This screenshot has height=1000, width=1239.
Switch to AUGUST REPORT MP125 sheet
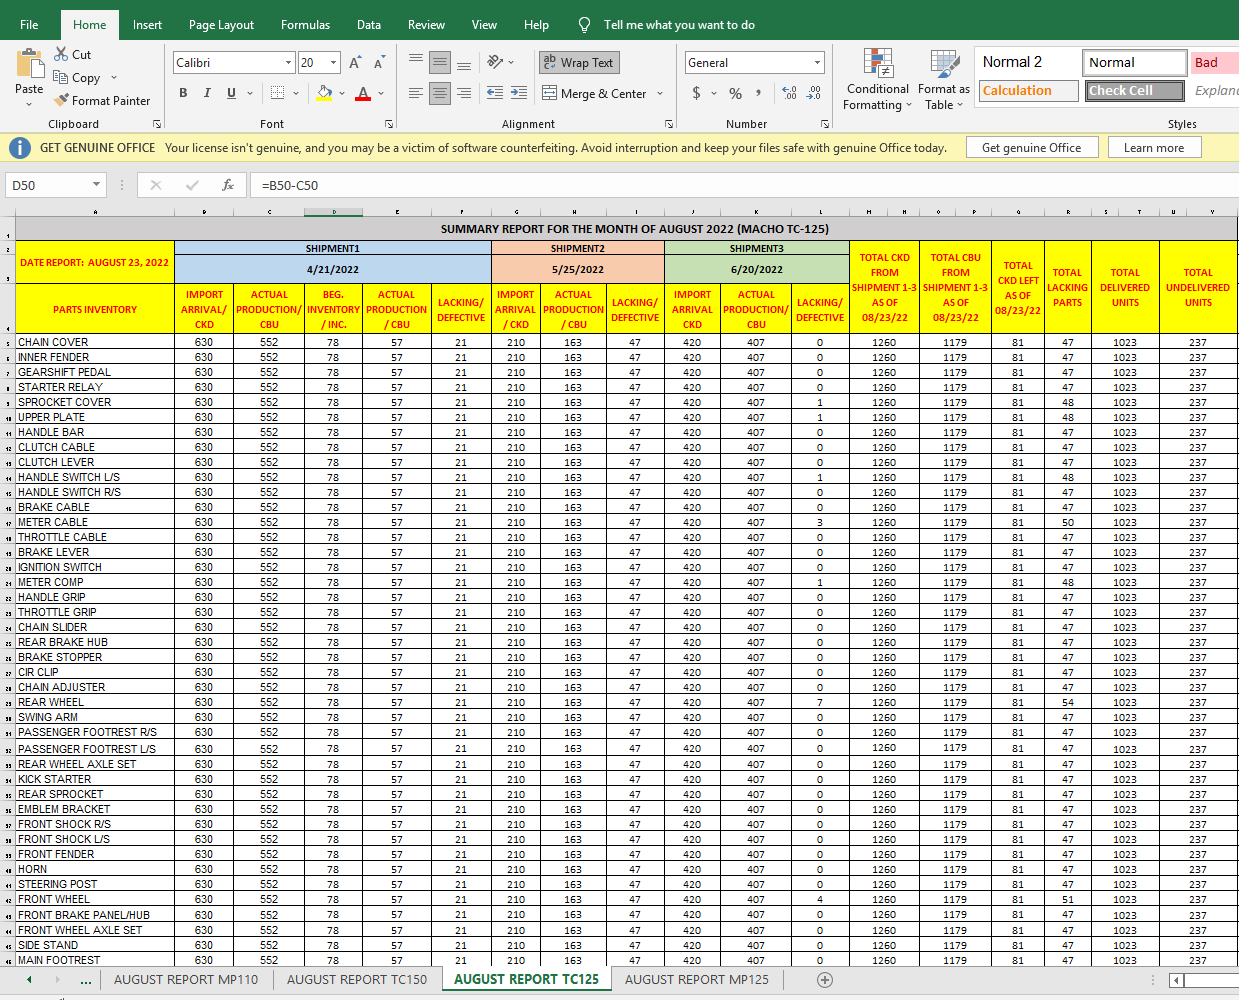coord(696,980)
